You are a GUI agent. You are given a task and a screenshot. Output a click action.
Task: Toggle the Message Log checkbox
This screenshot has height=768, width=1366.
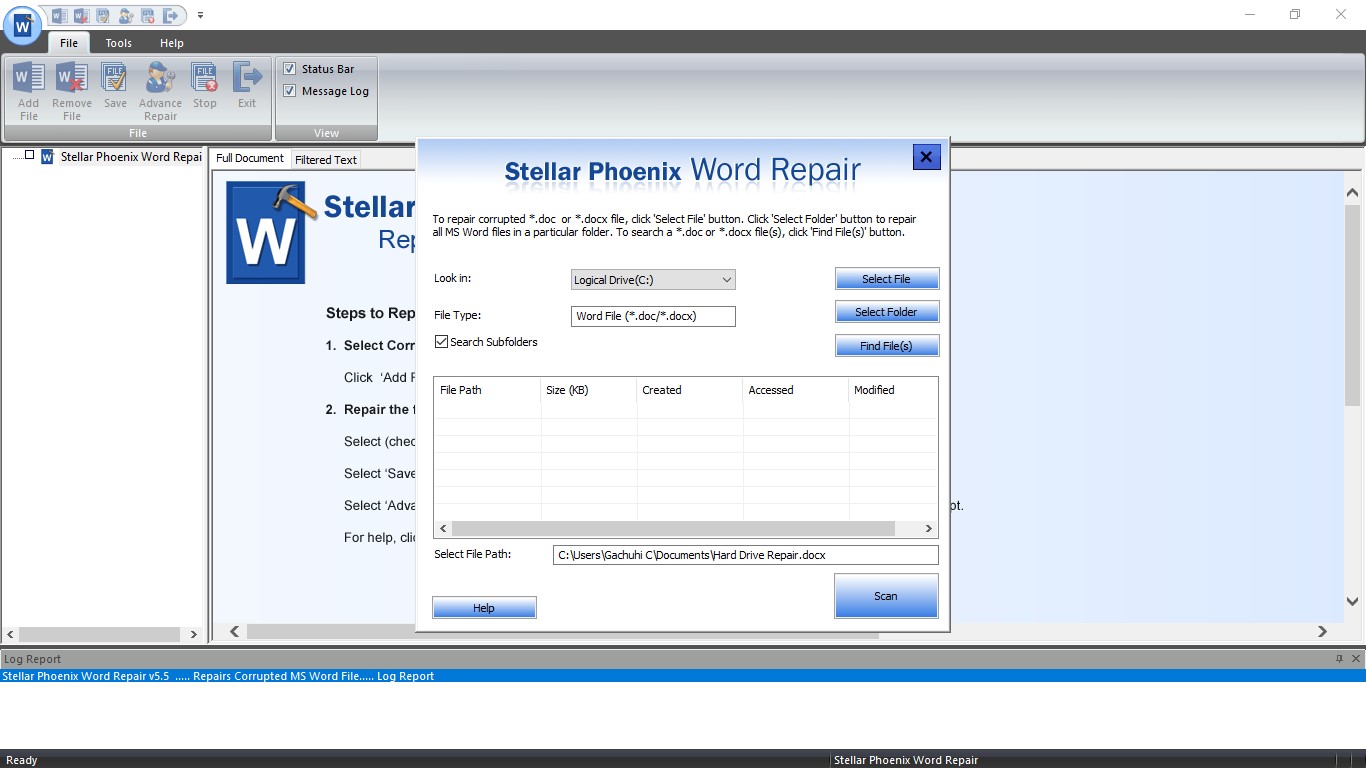(x=290, y=91)
